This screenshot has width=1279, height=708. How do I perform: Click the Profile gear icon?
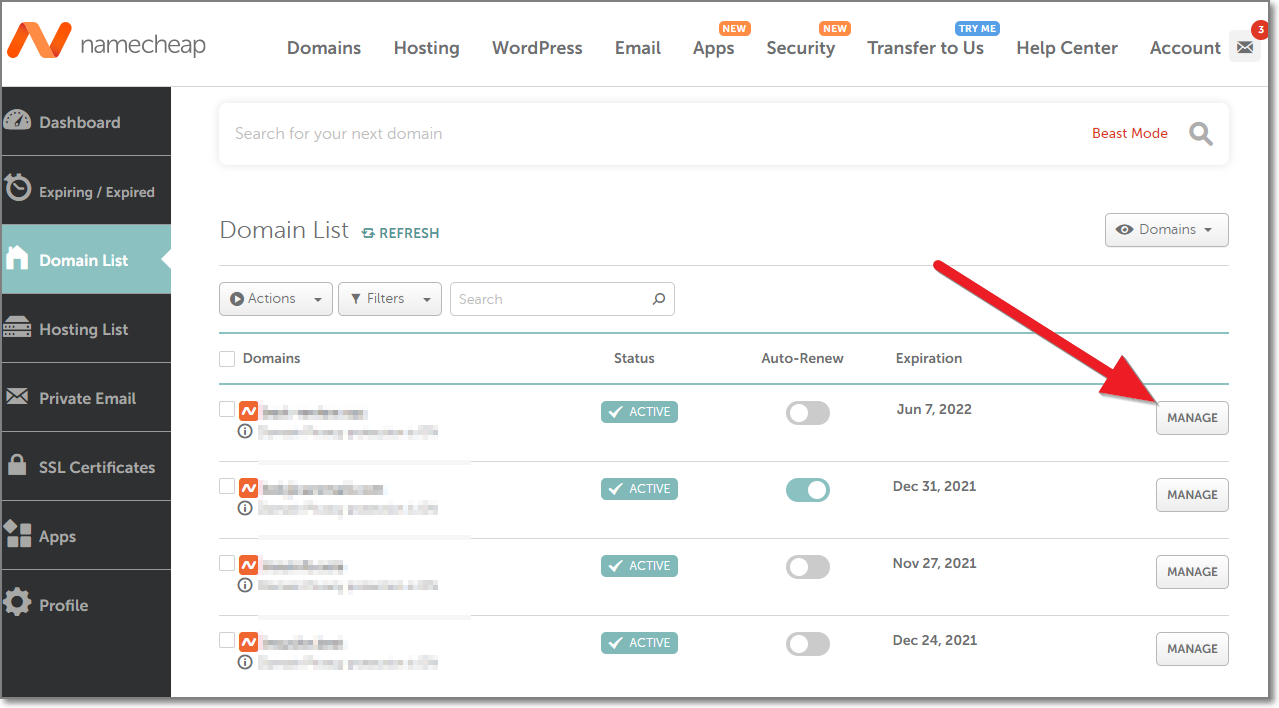(18, 603)
